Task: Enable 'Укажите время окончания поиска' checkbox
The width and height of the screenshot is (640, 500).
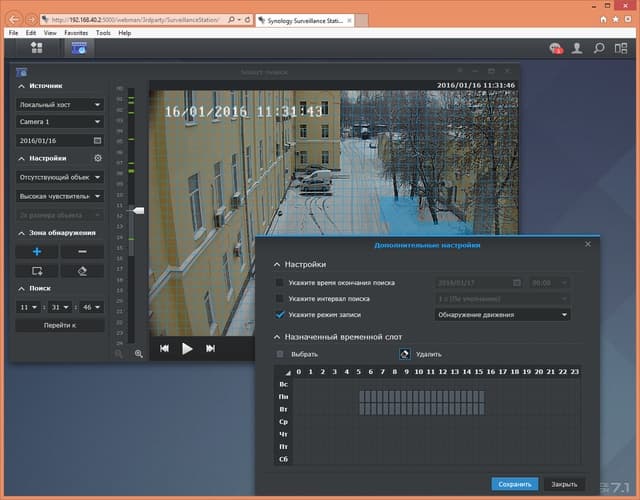Action: 280,283
